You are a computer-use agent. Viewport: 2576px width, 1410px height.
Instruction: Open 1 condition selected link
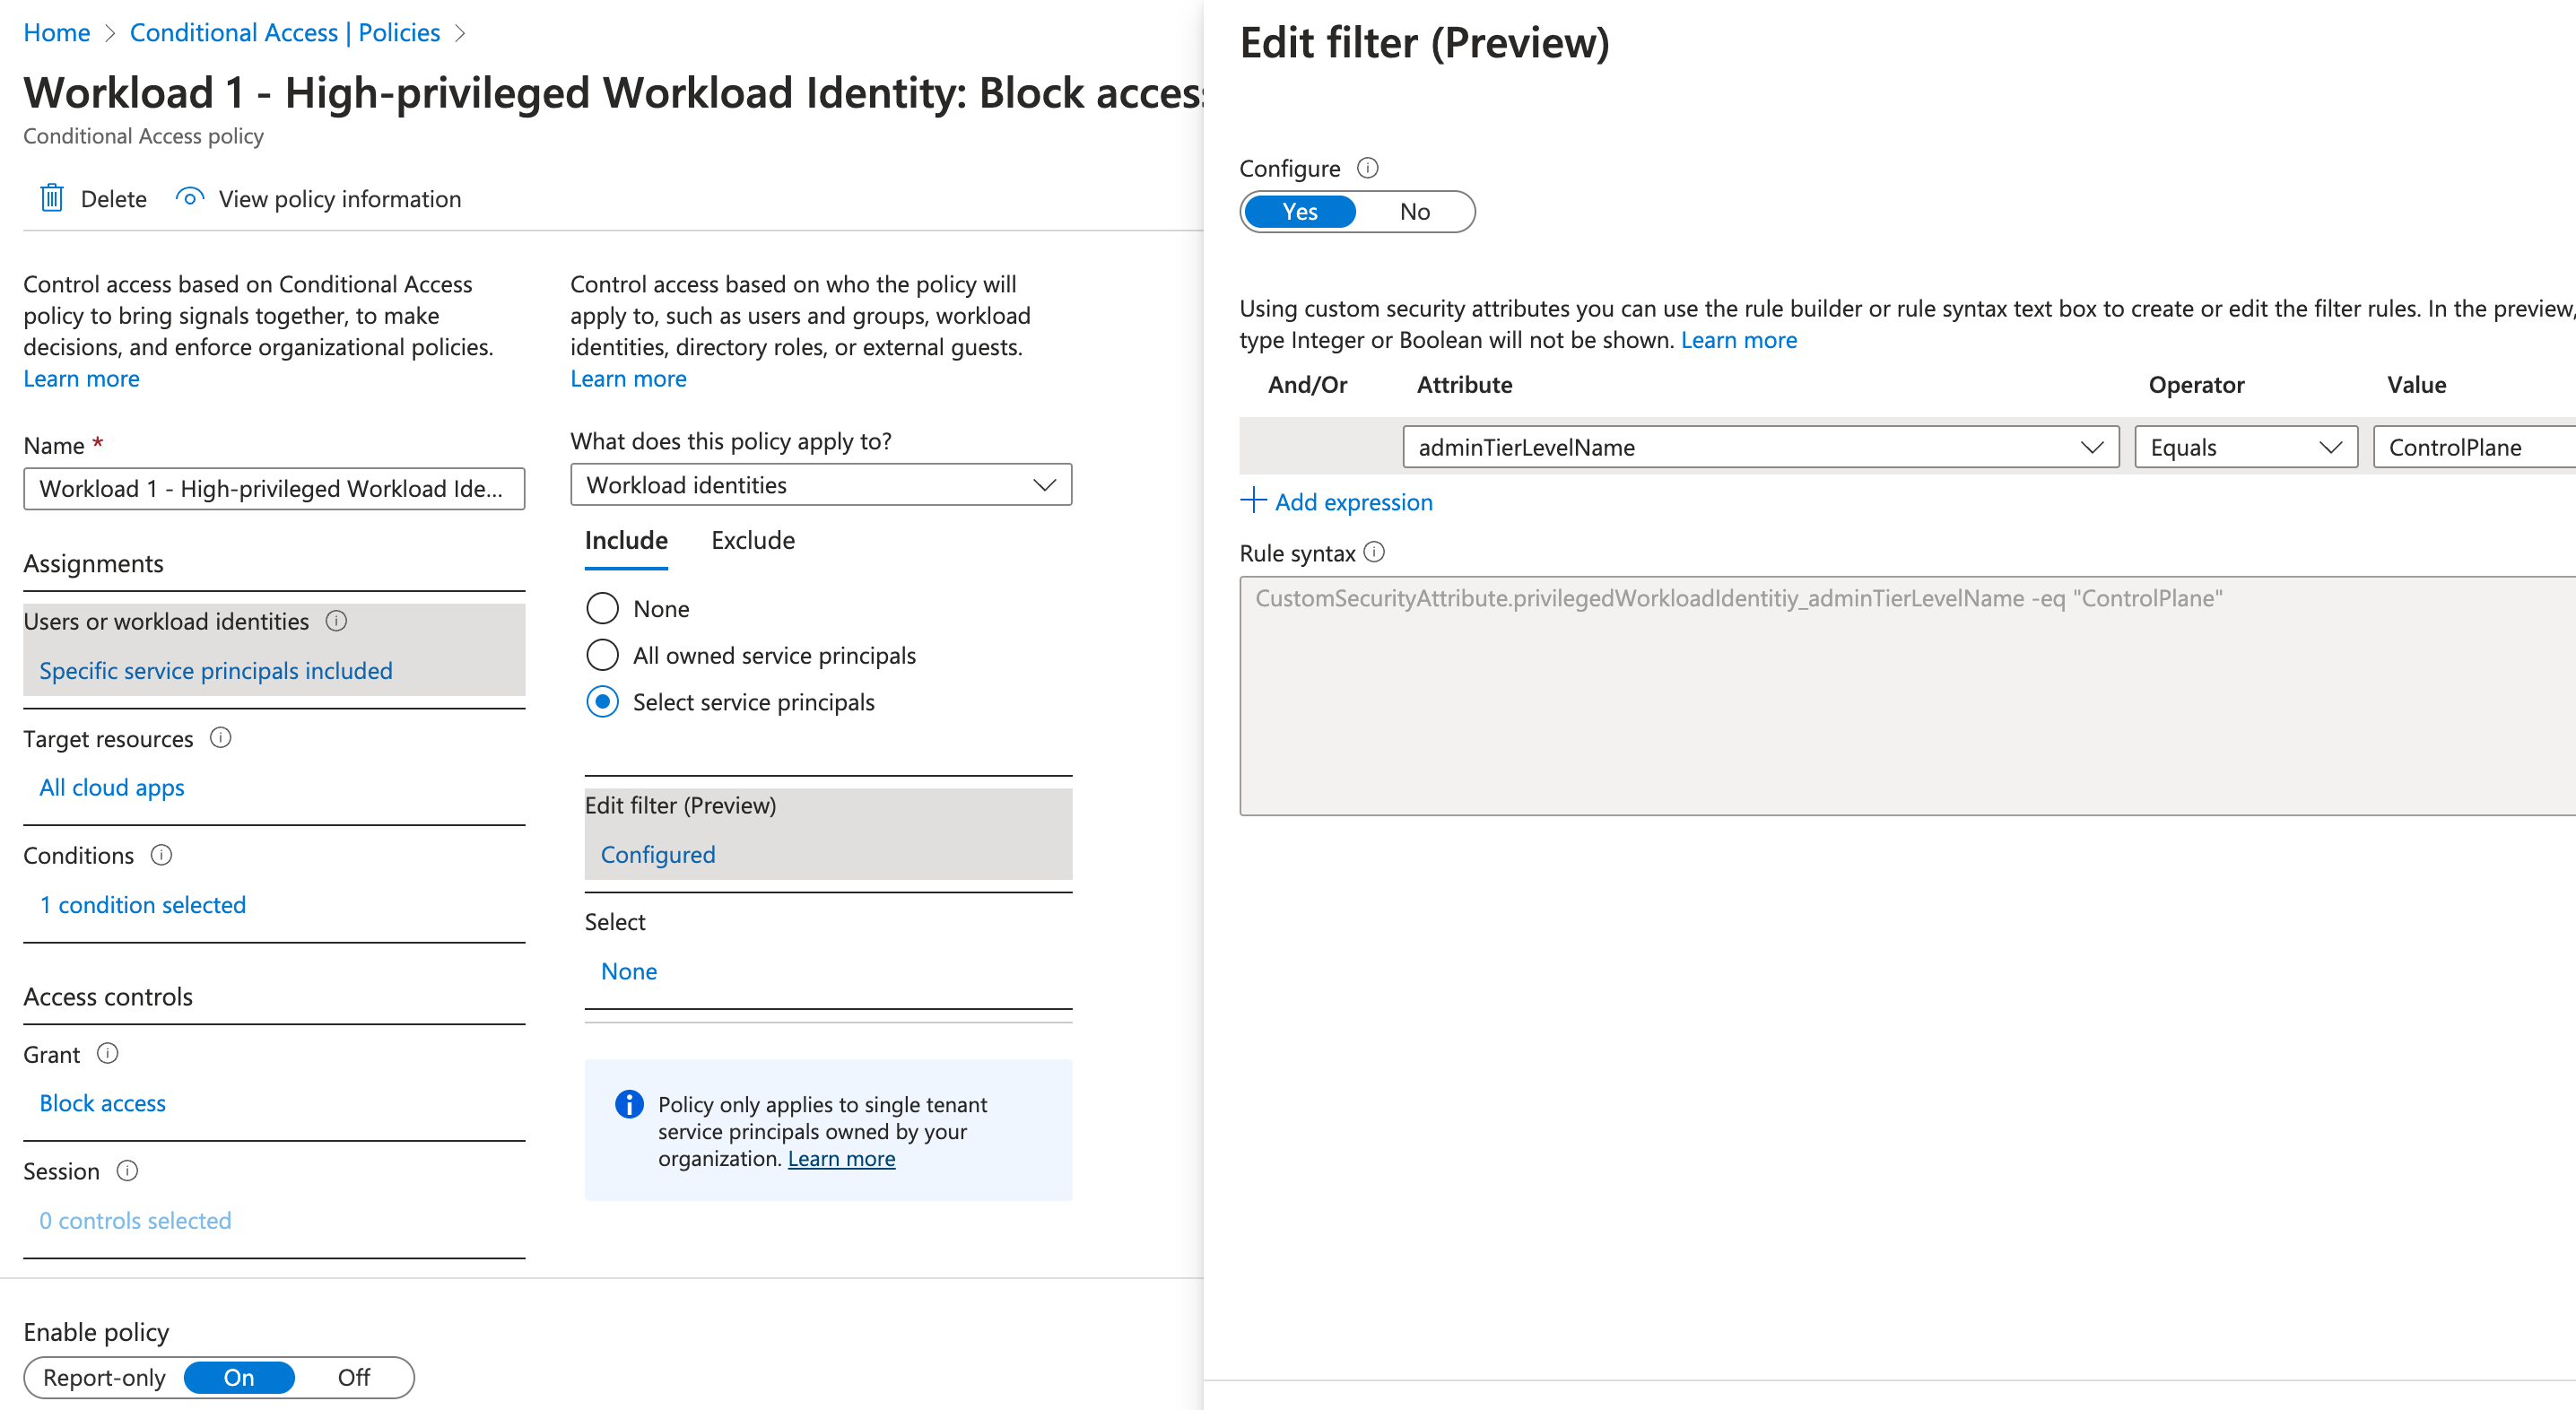point(143,905)
